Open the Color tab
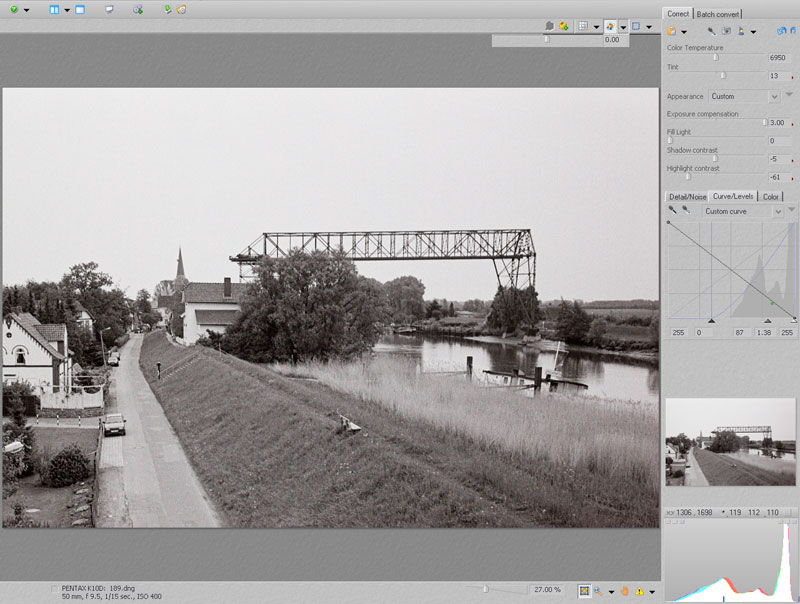 pos(771,197)
